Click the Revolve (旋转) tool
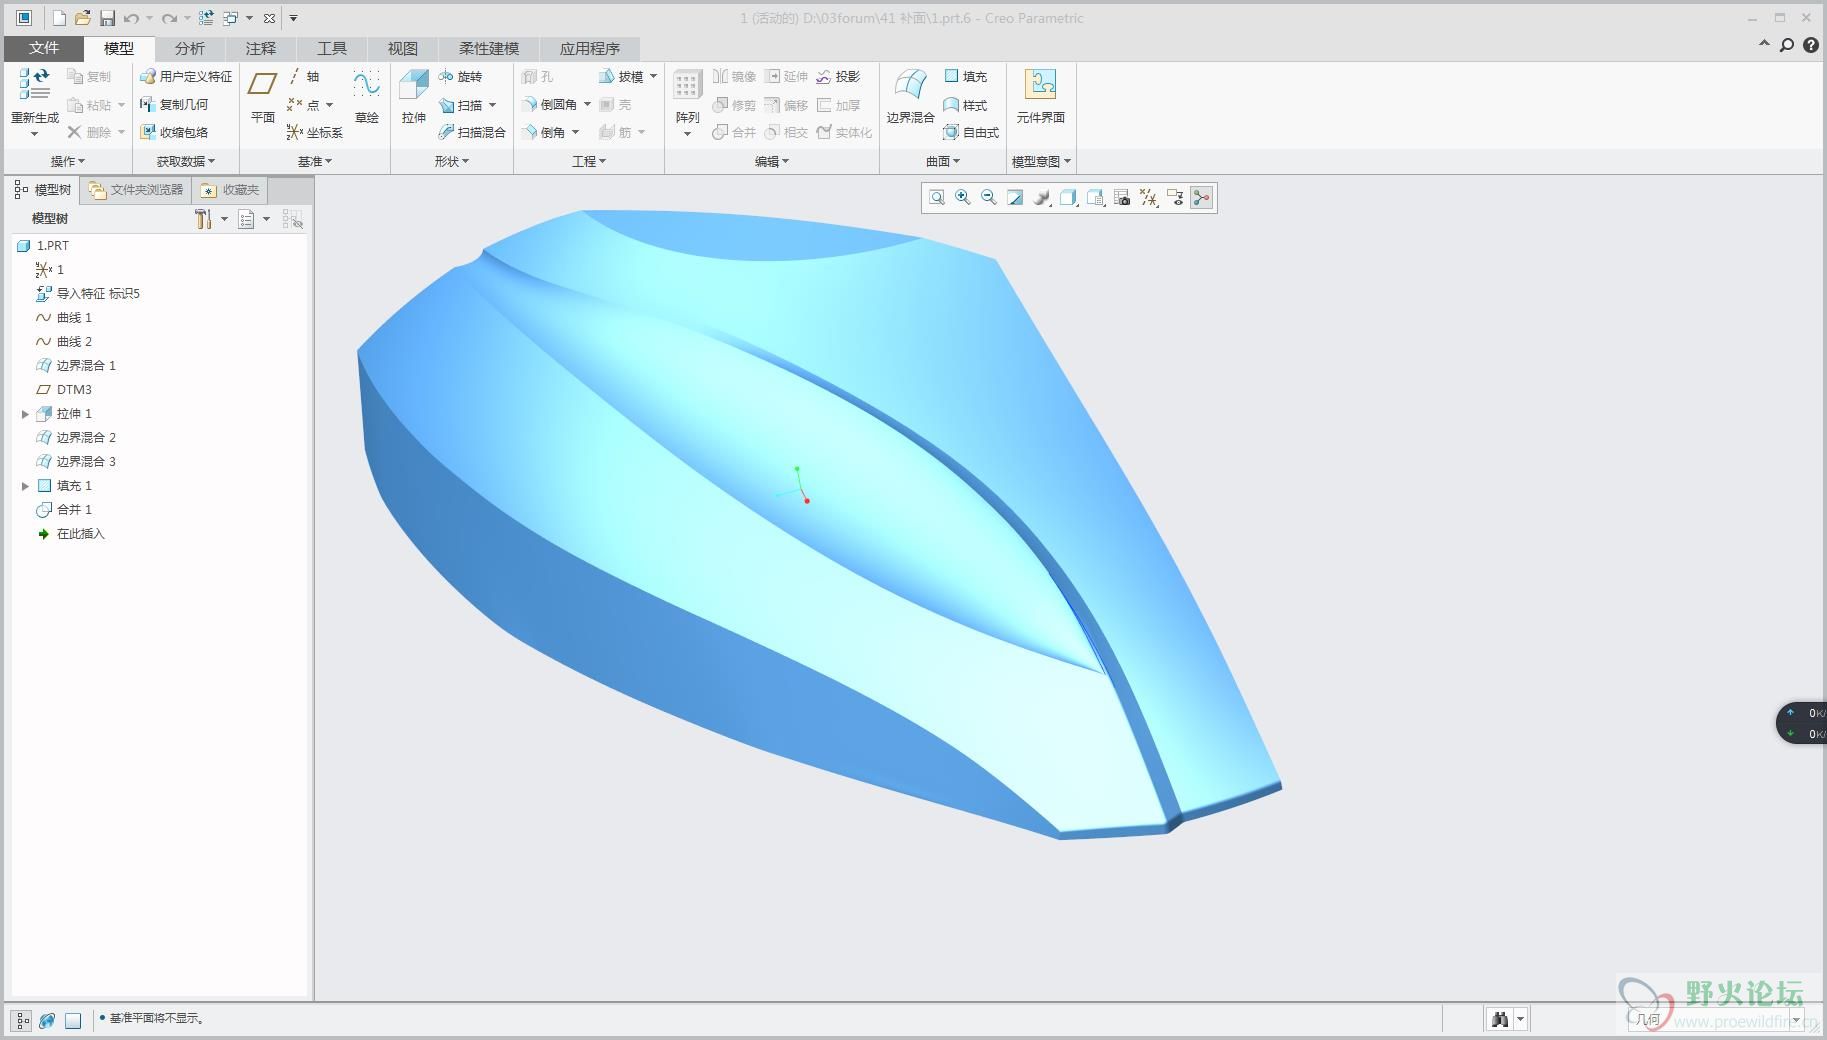 460,77
